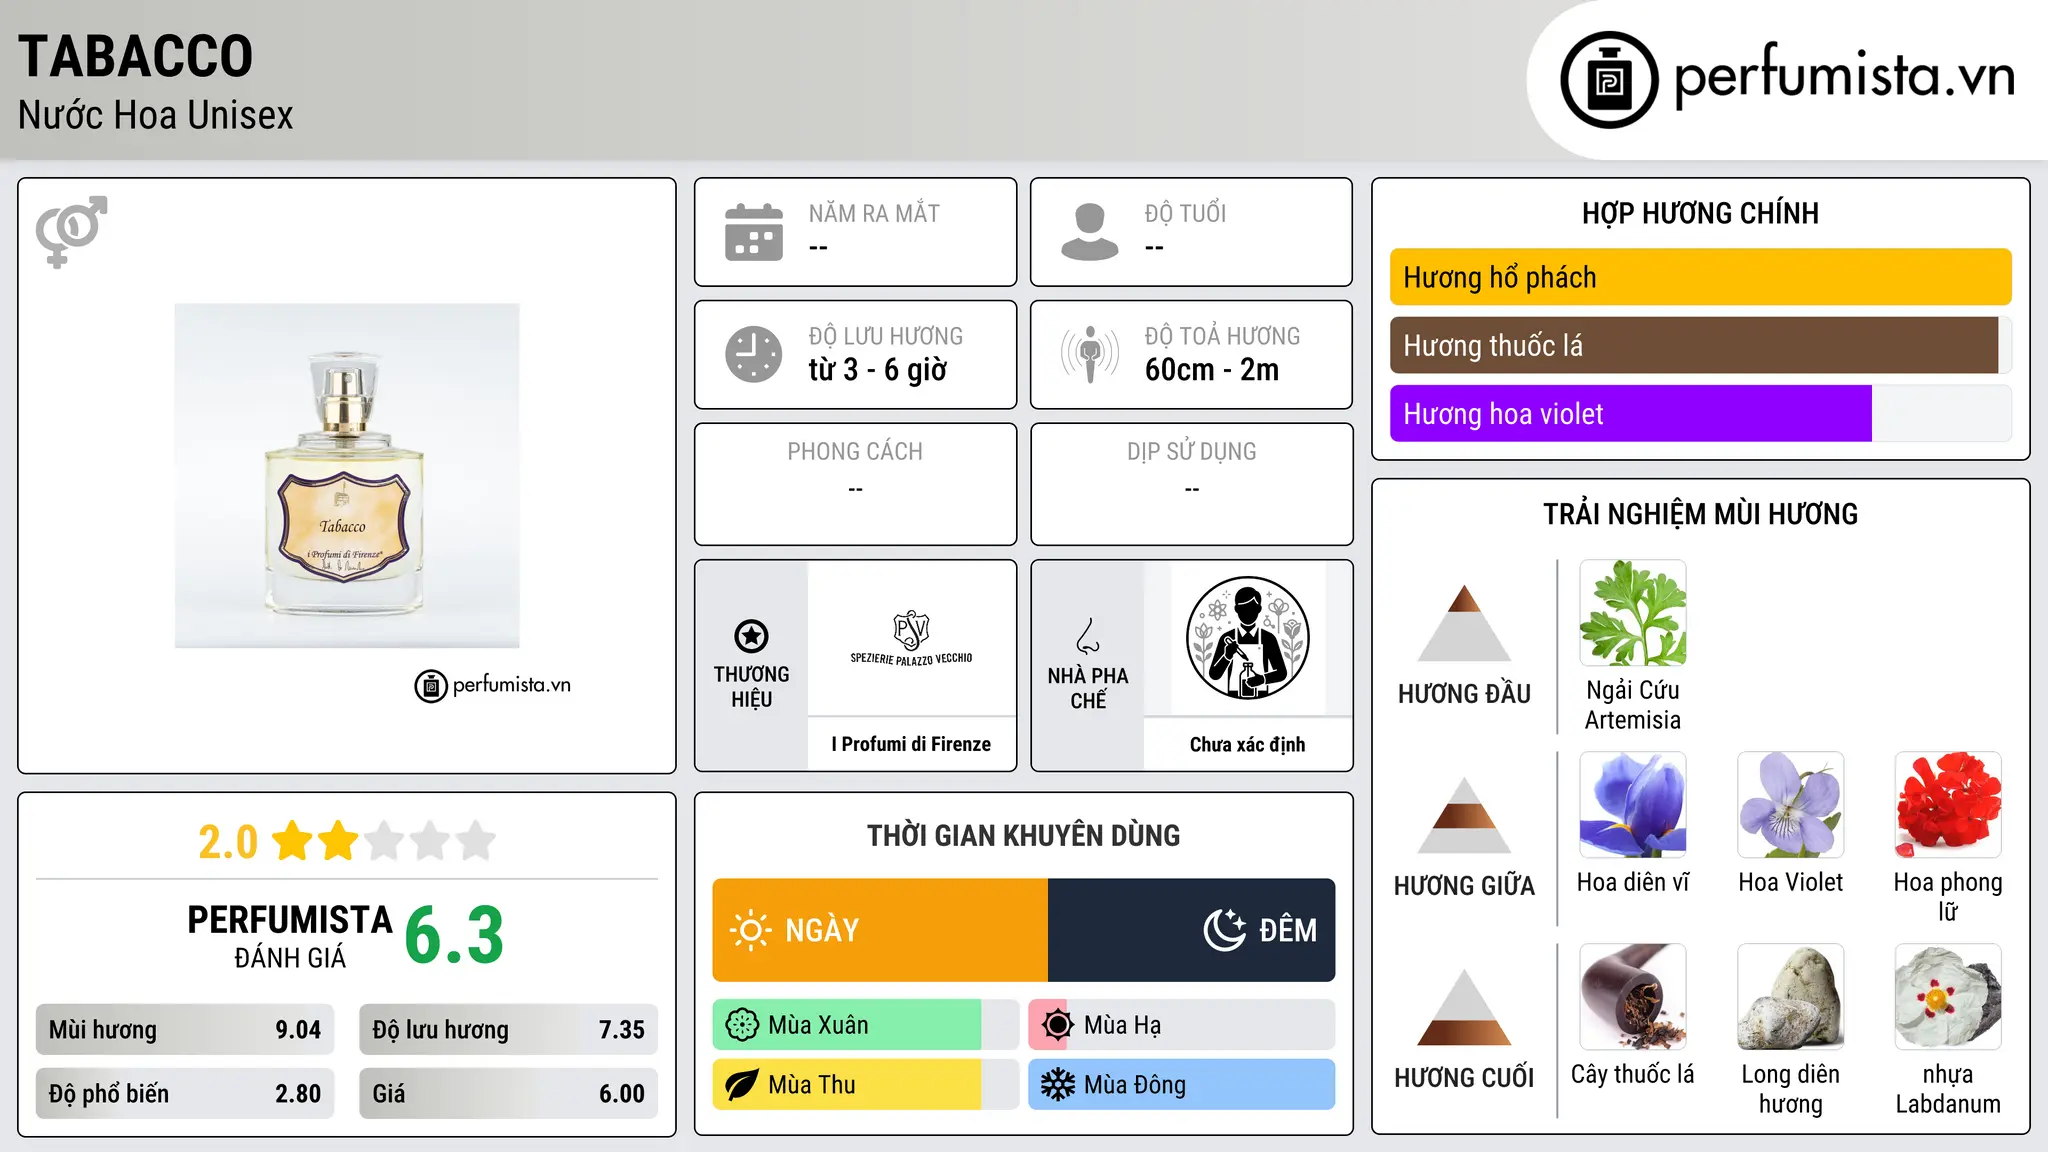Click the moon icon in the Đêm bar
The height and width of the screenshot is (1152, 2048).
pos(1224,930)
